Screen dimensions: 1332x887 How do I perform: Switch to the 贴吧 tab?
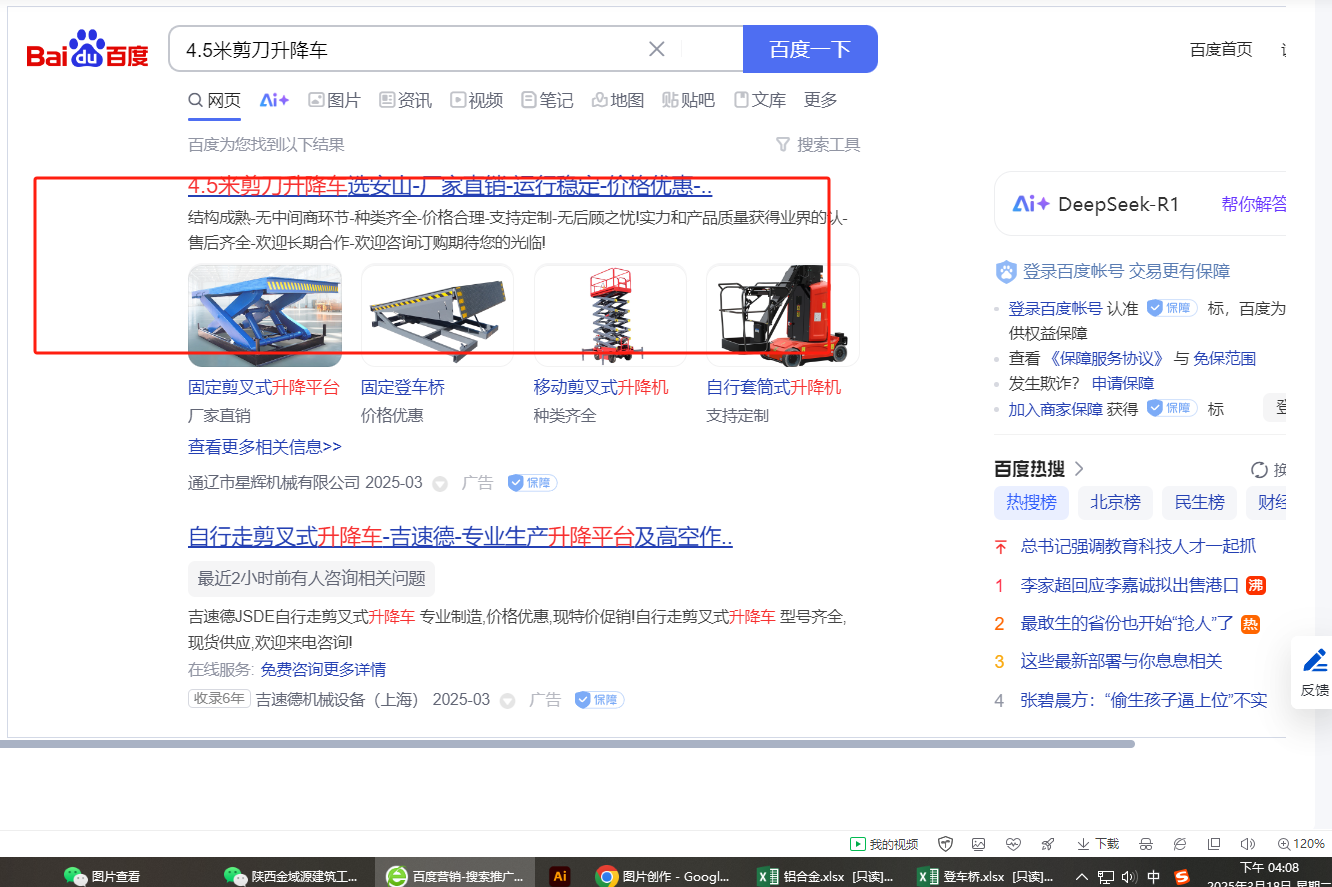pyautogui.click(x=688, y=100)
